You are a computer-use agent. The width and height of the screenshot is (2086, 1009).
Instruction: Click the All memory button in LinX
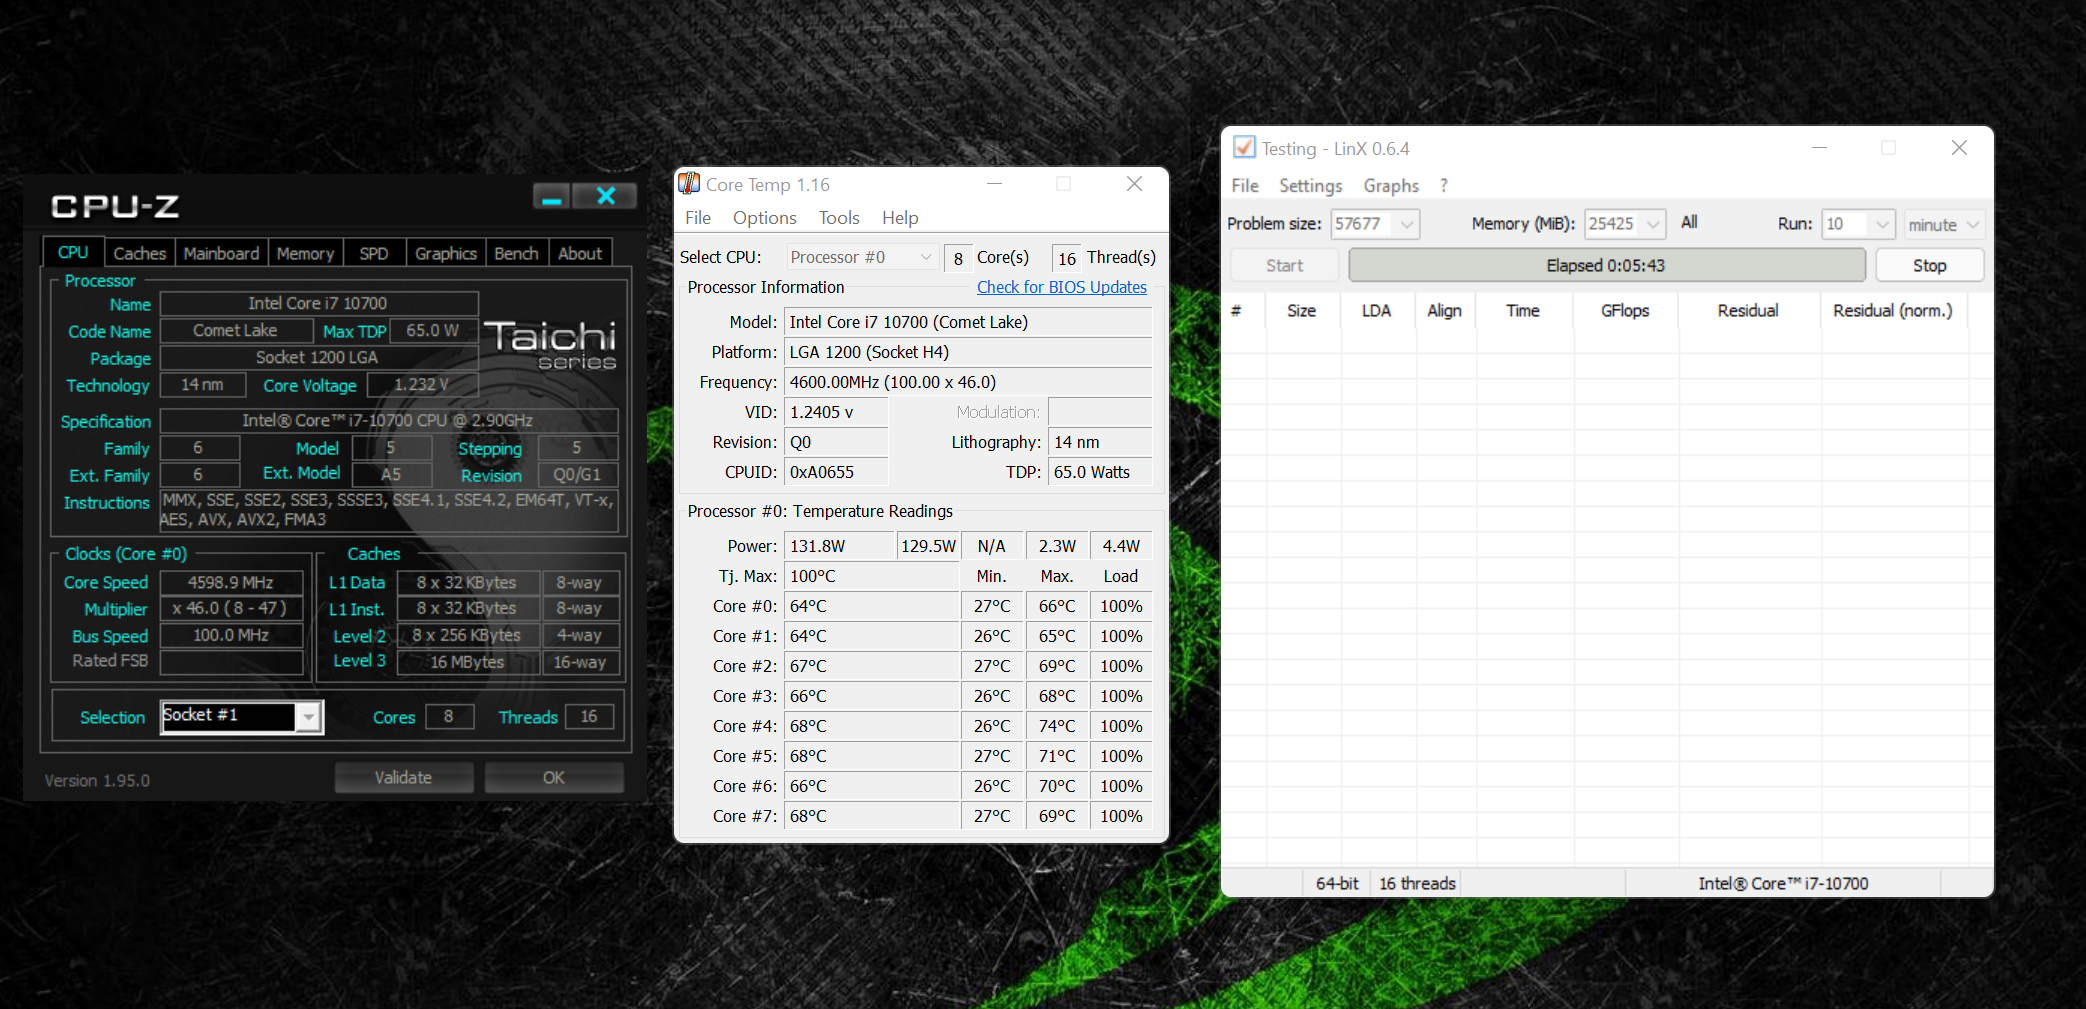[x=1689, y=223]
